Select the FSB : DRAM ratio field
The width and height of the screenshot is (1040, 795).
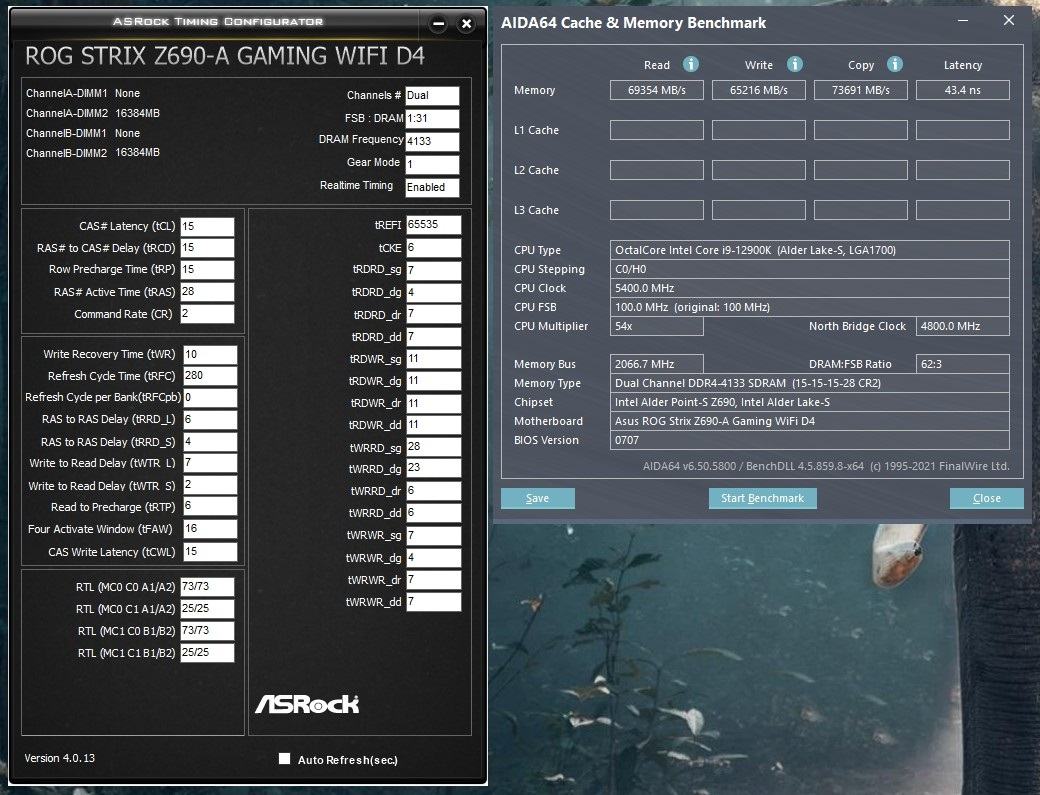coord(432,118)
